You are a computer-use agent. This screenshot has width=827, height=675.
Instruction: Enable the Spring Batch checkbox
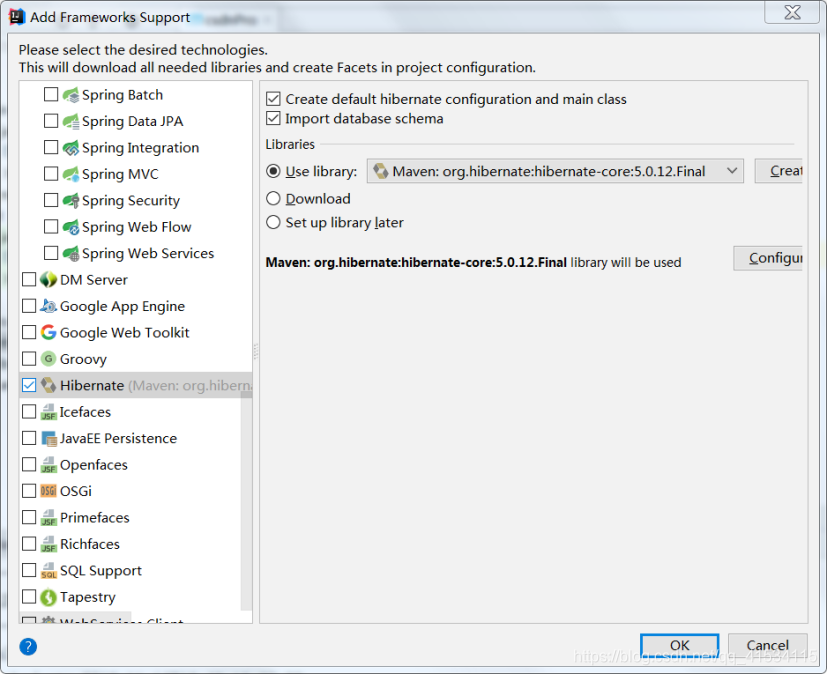[51, 94]
